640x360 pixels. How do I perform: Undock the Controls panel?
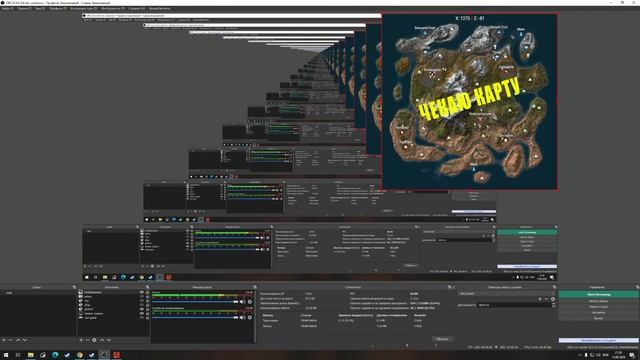[637, 287]
